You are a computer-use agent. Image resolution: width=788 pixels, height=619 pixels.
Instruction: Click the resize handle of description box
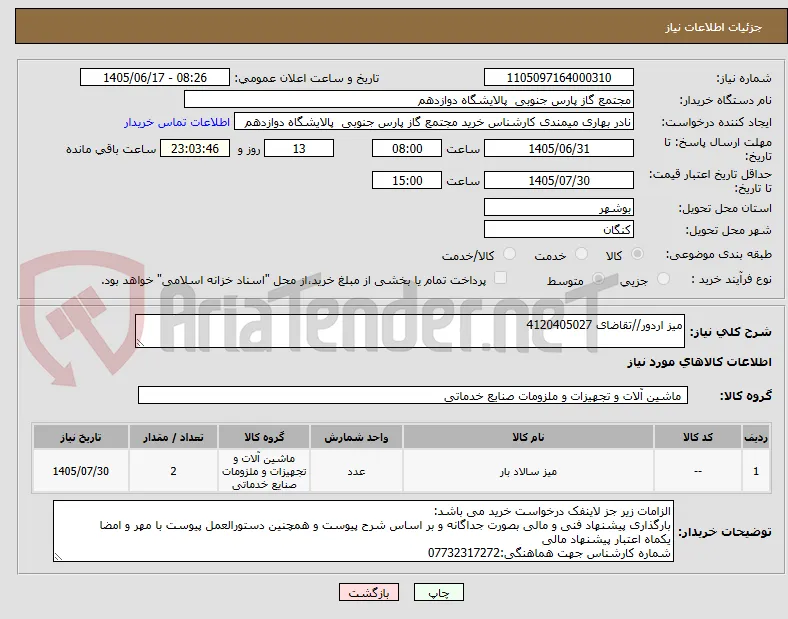[140, 343]
